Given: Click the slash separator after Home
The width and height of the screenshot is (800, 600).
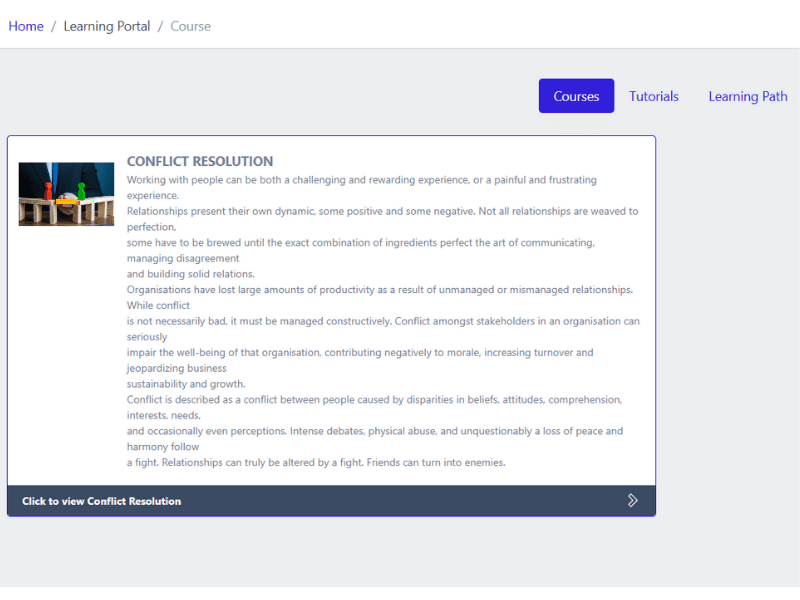Looking at the screenshot, I should point(54,26).
